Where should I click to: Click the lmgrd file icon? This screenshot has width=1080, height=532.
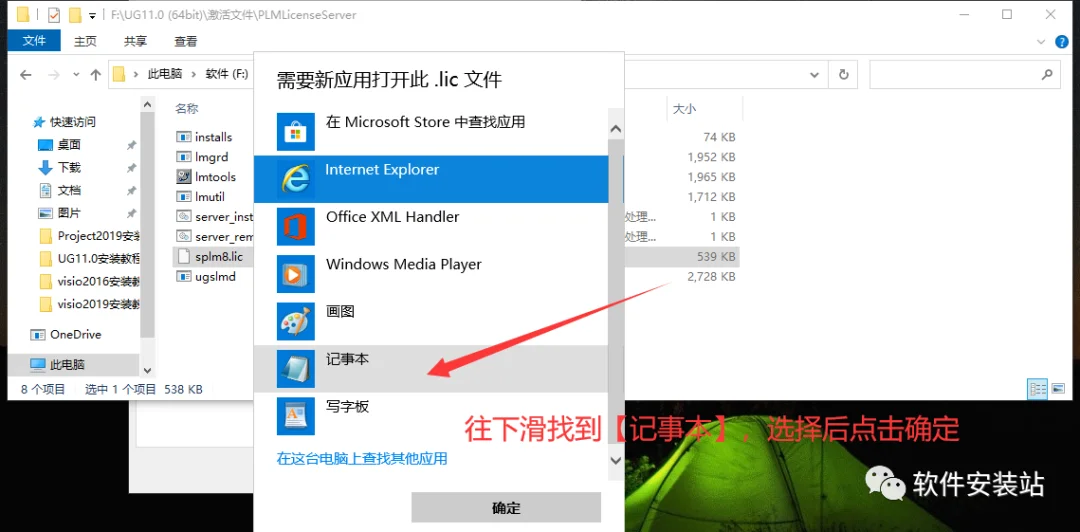click(x=183, y=157)
